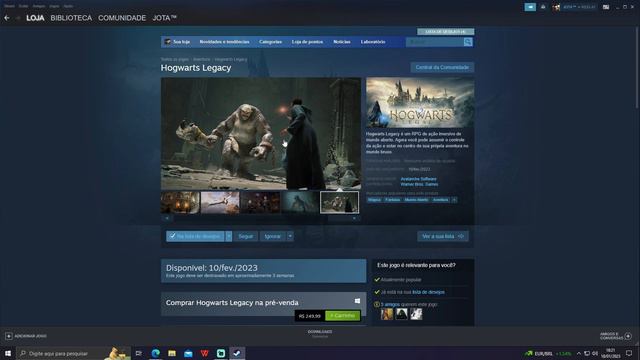Show hidden system tray icons

click(x=579, y=353)
